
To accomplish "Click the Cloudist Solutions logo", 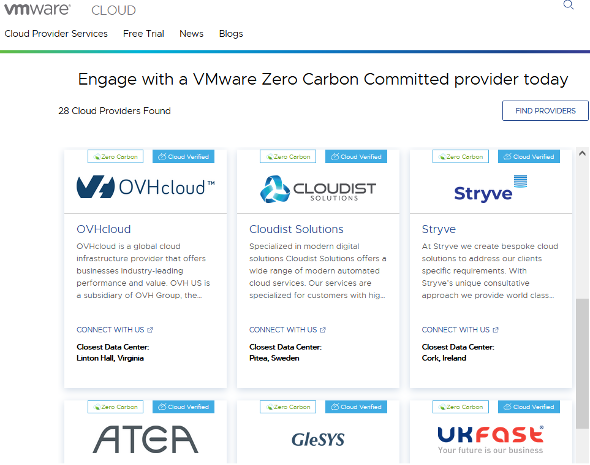I will [x=318, y=189].
